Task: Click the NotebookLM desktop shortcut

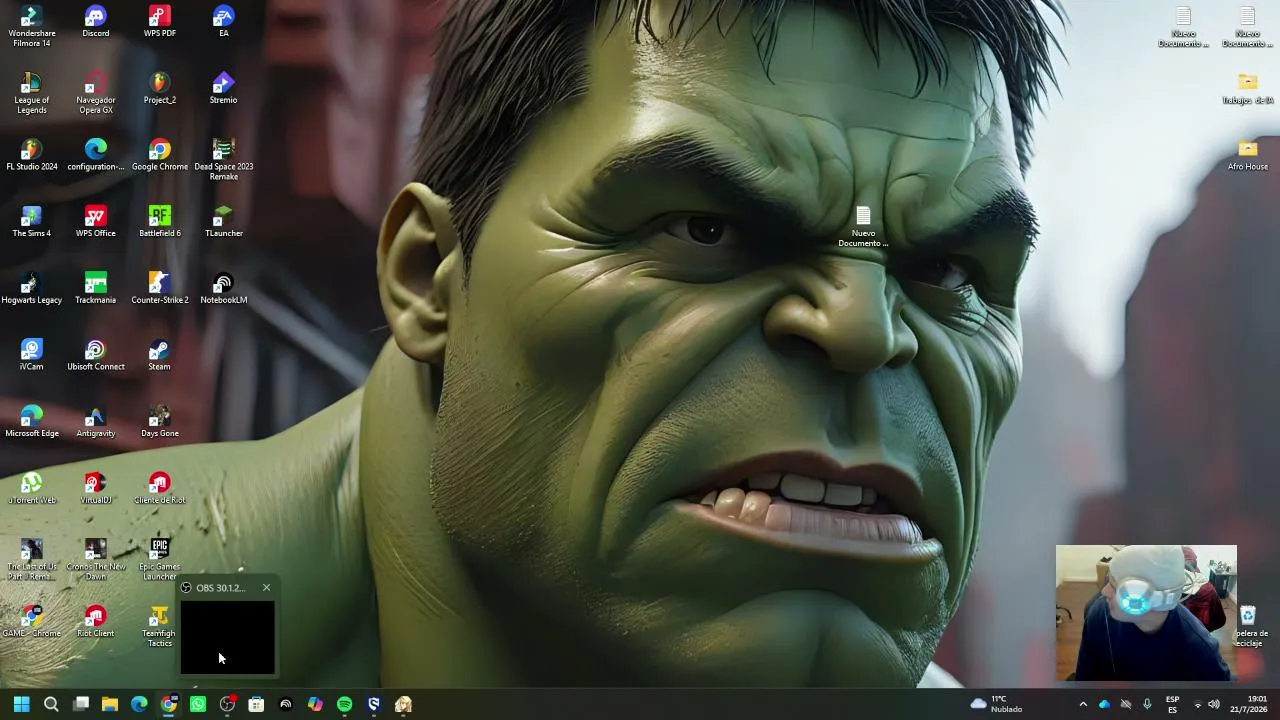Action: point(224,289)
